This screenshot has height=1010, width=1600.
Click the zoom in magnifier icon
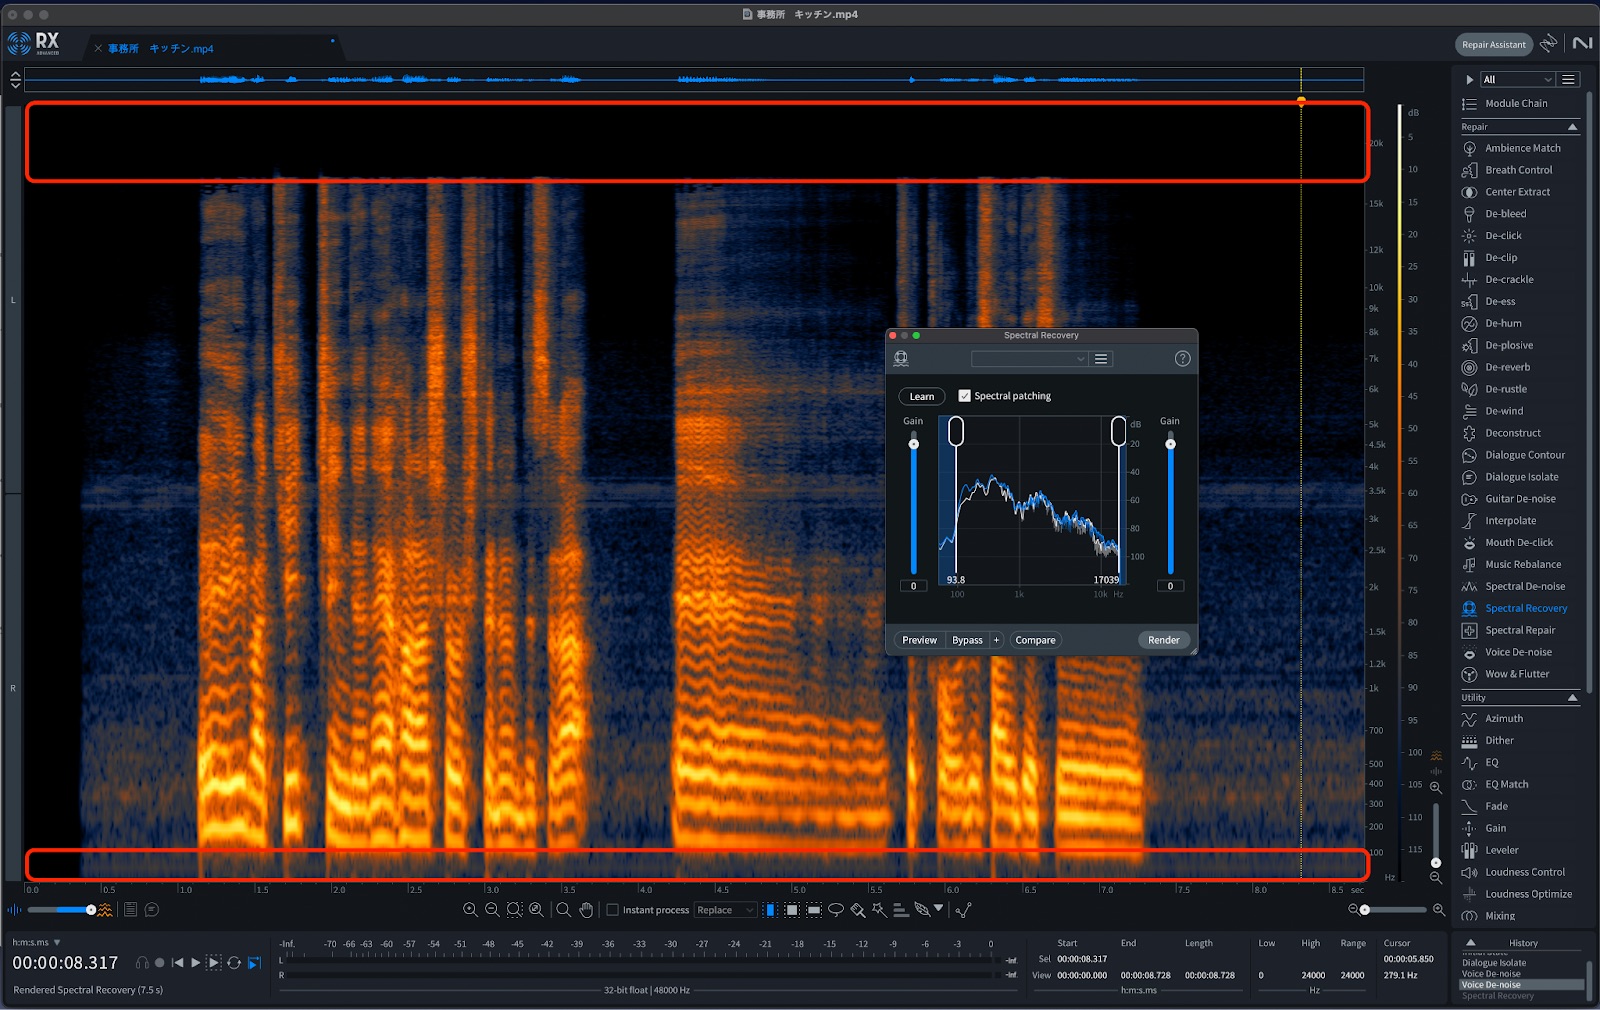470,910
